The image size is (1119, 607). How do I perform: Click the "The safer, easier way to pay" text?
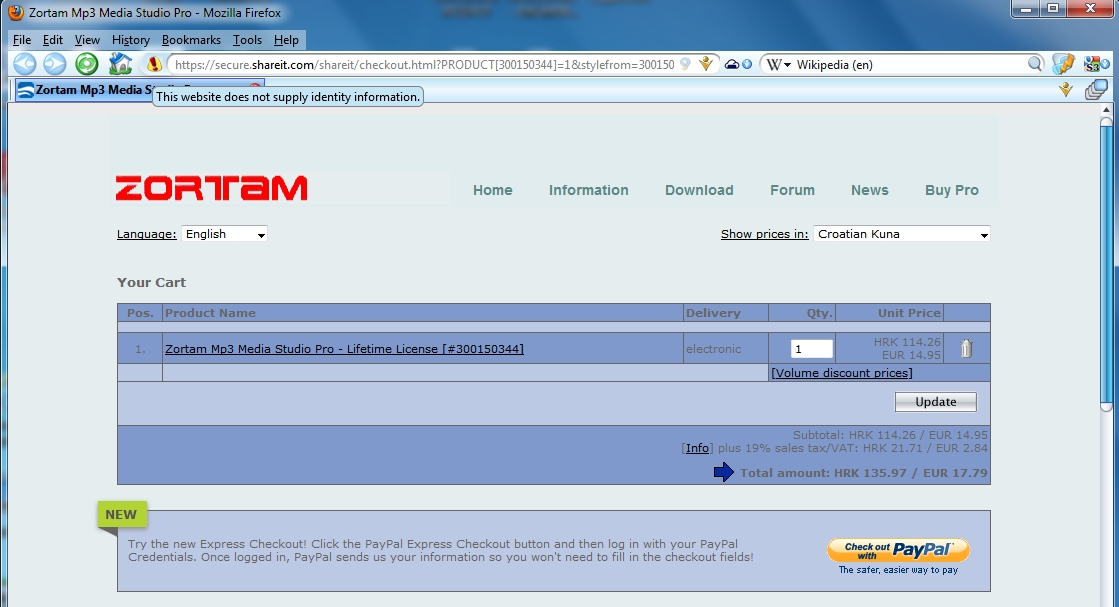tap(898, 570)
